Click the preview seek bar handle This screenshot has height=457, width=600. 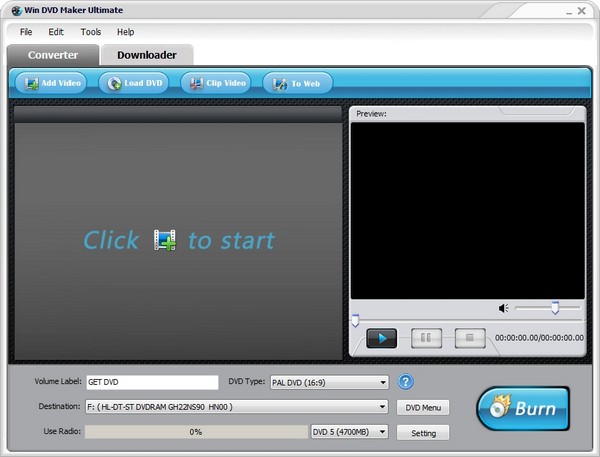tap(355, 321)
